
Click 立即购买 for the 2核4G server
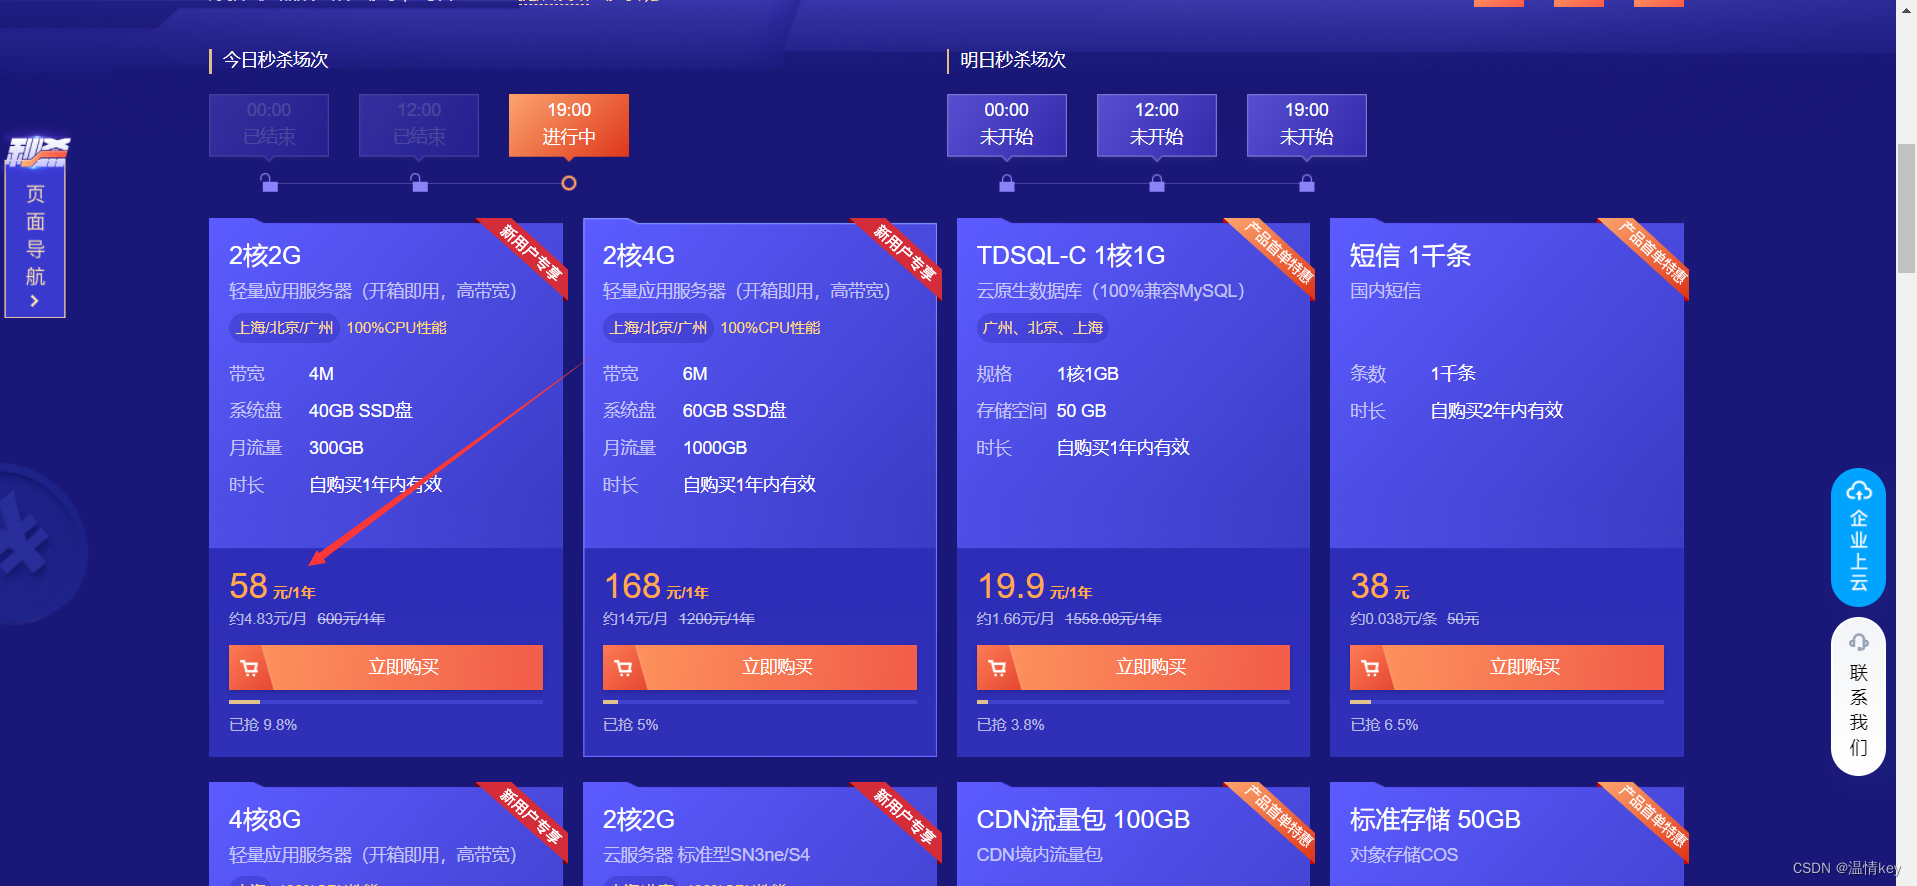(x=760, y=667)
